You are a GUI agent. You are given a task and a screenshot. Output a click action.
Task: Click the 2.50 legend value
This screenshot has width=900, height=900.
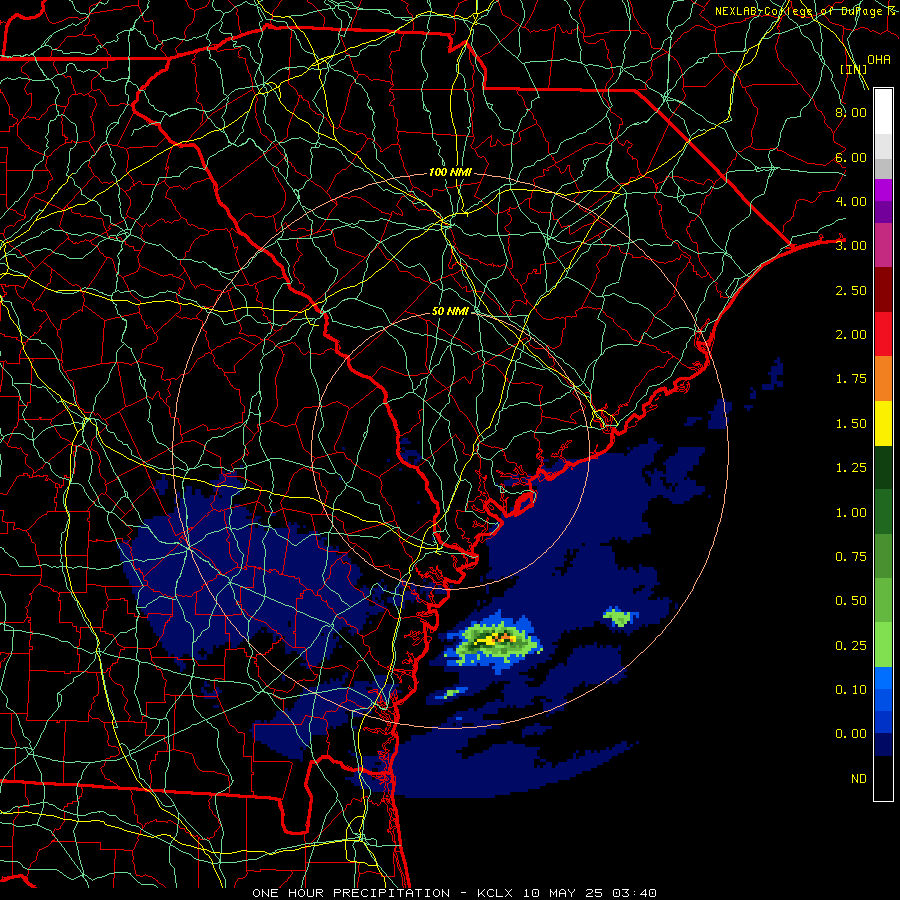coord(851,290)
